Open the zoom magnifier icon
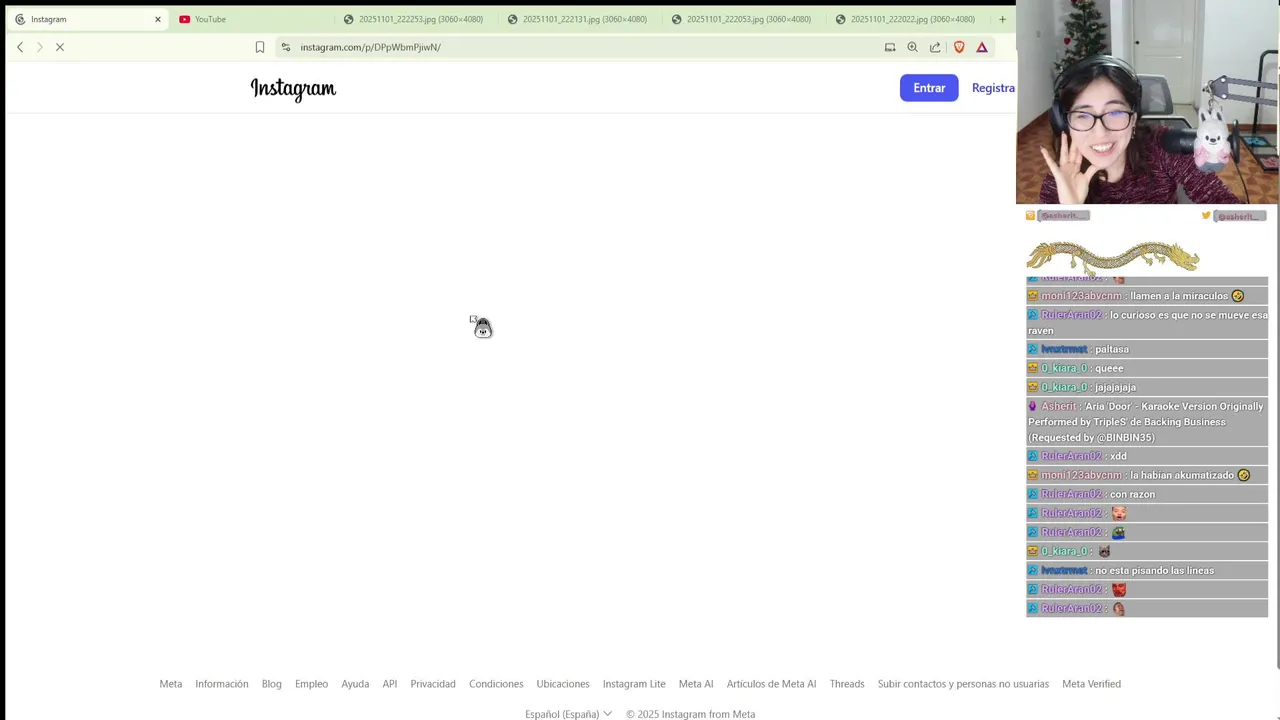The height and width of the screenshot is (720, 1280). tap(912, 47)
